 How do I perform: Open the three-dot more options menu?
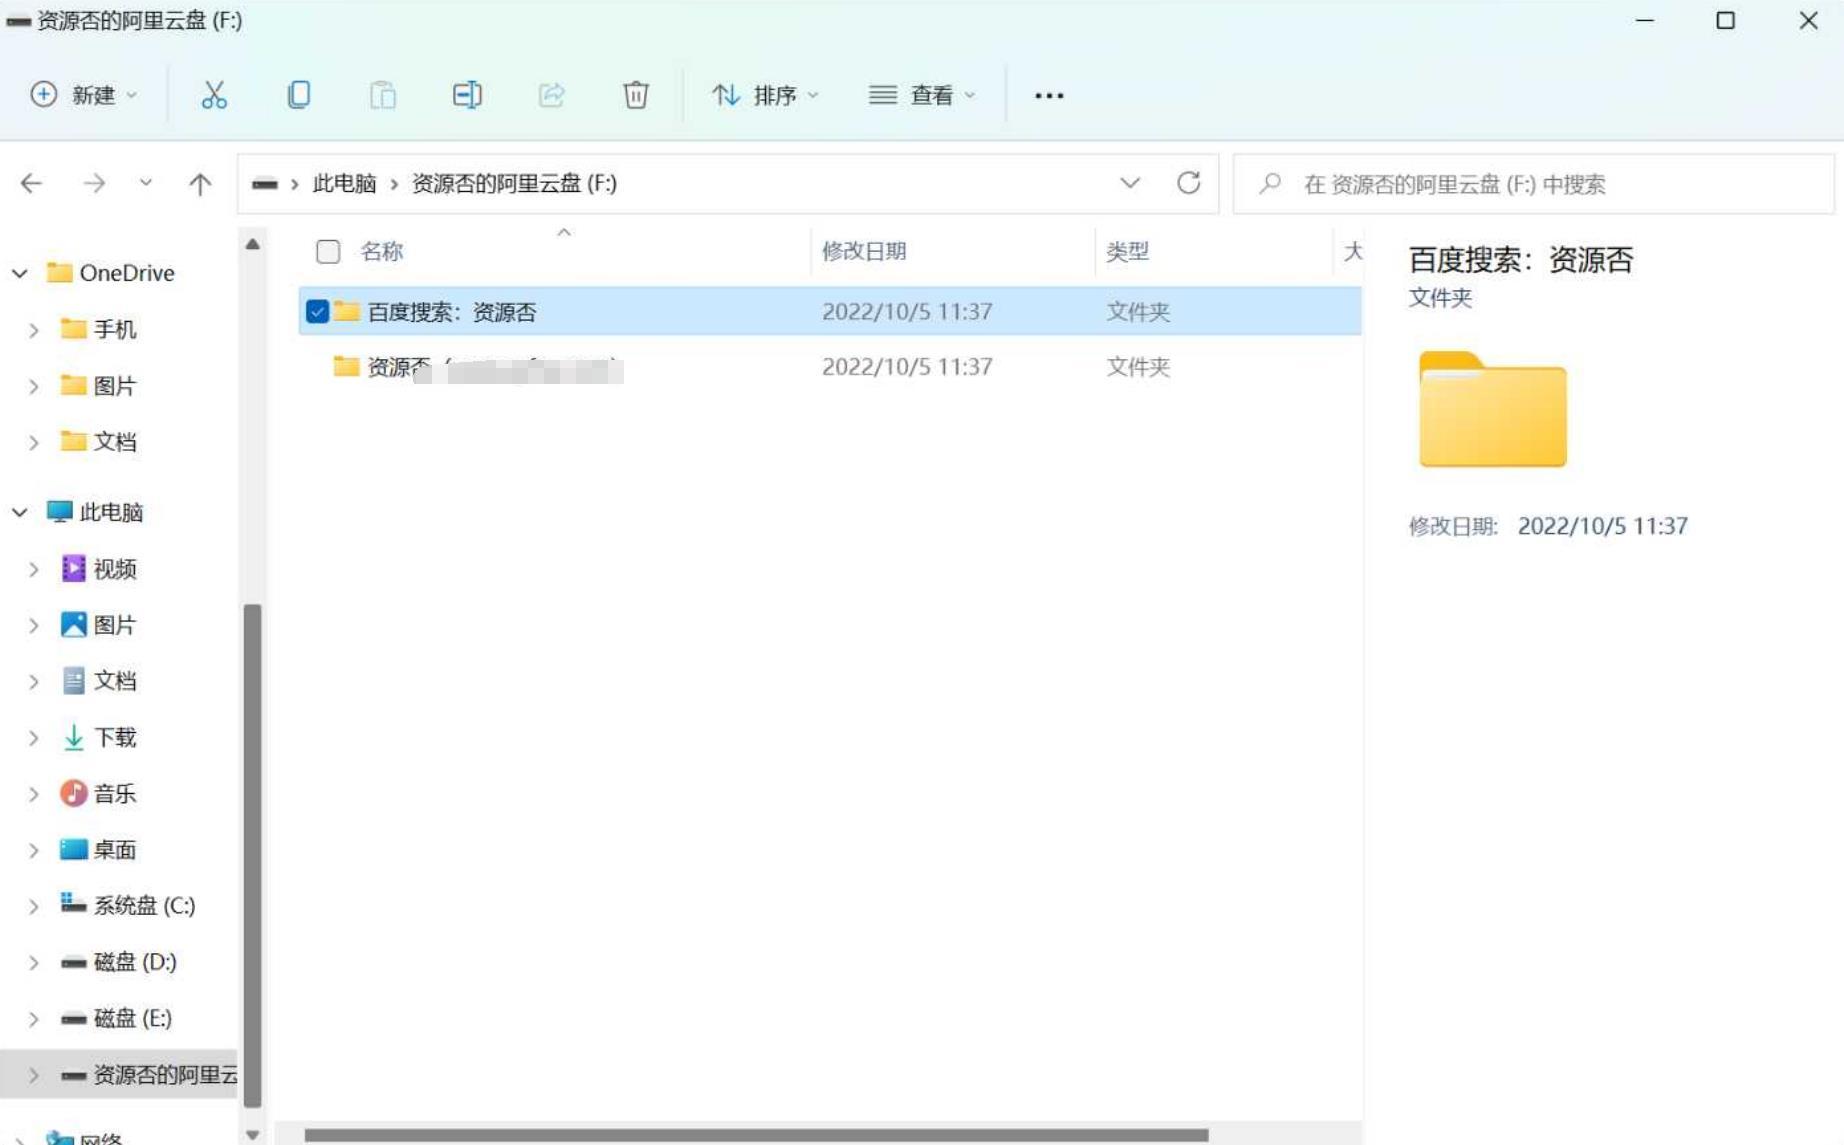coord(1049,95)
